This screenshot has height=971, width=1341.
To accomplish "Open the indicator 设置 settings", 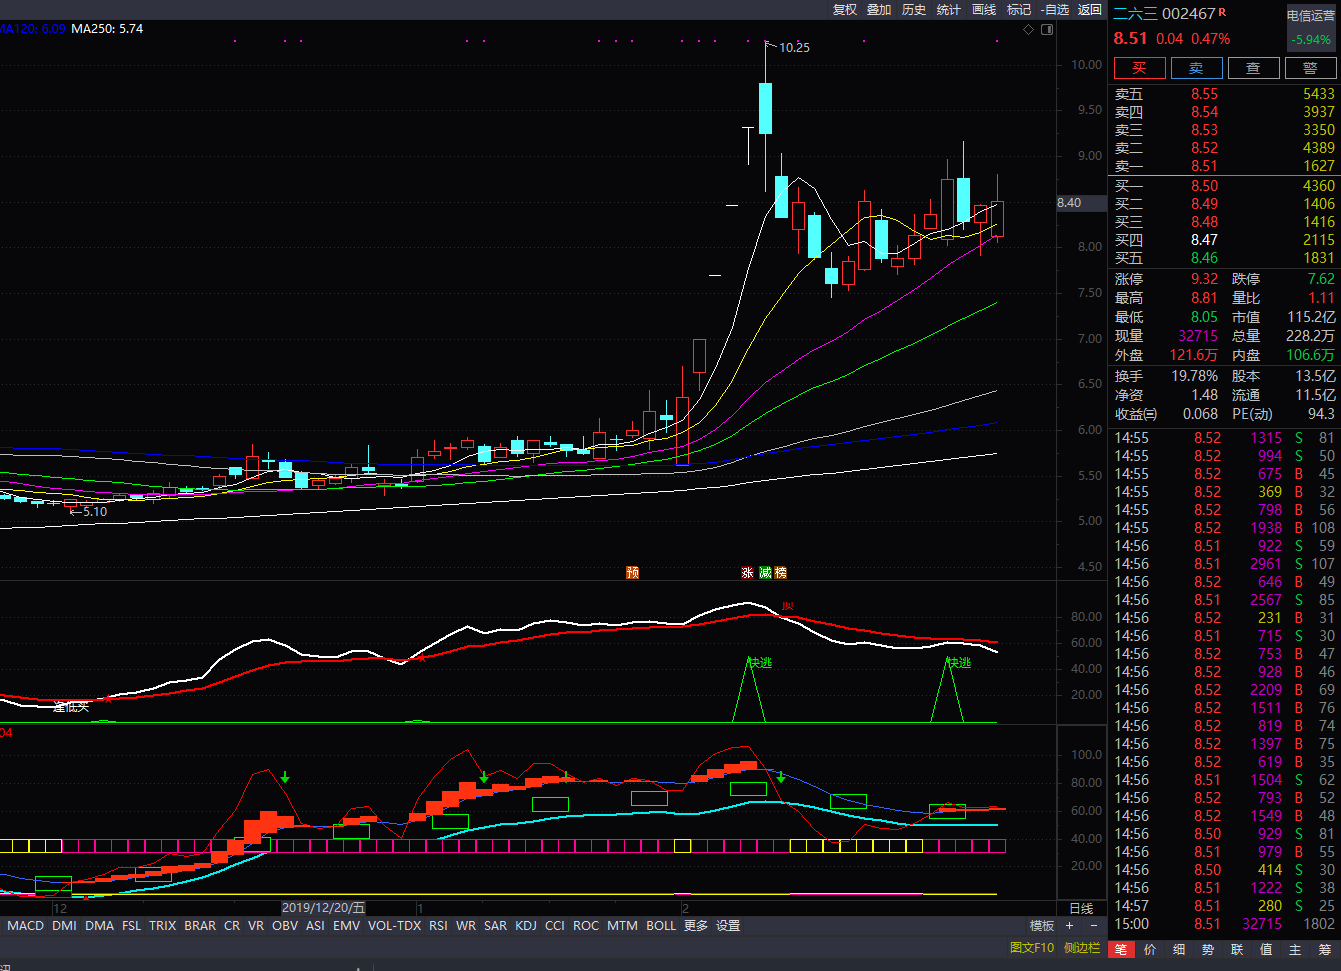I will [728, 926].
